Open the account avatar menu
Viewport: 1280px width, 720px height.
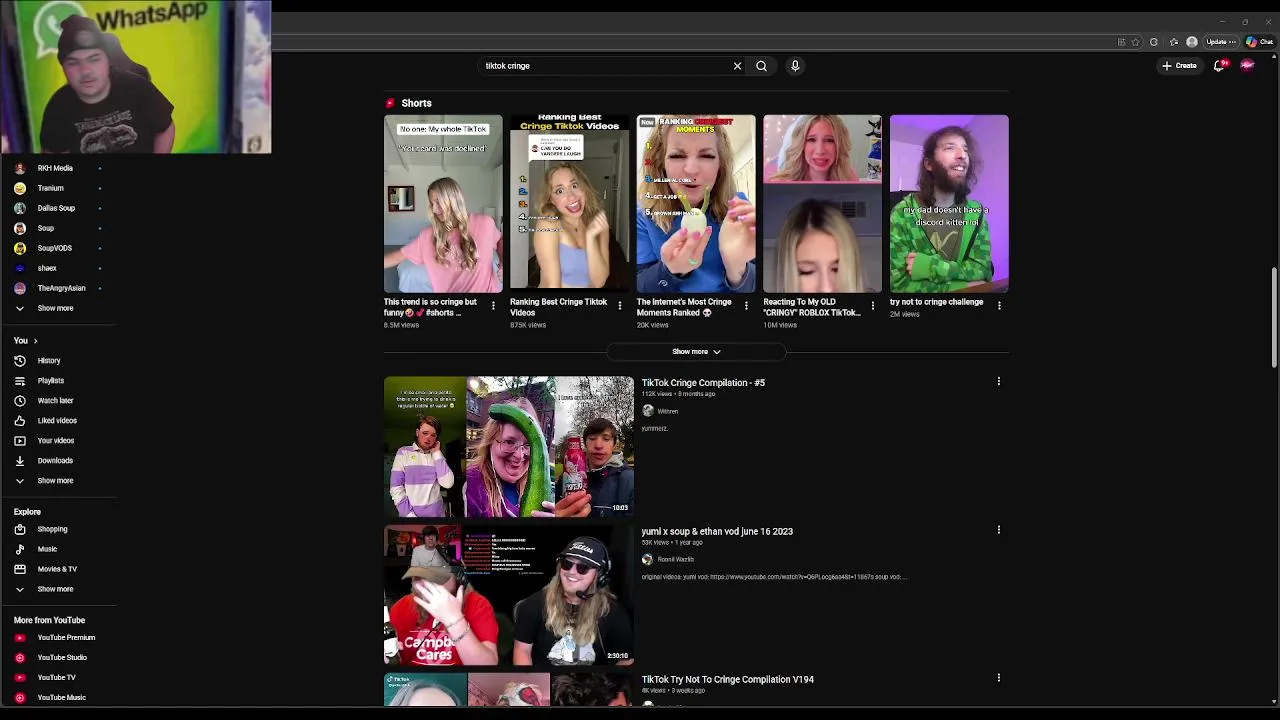(1247, 66)
